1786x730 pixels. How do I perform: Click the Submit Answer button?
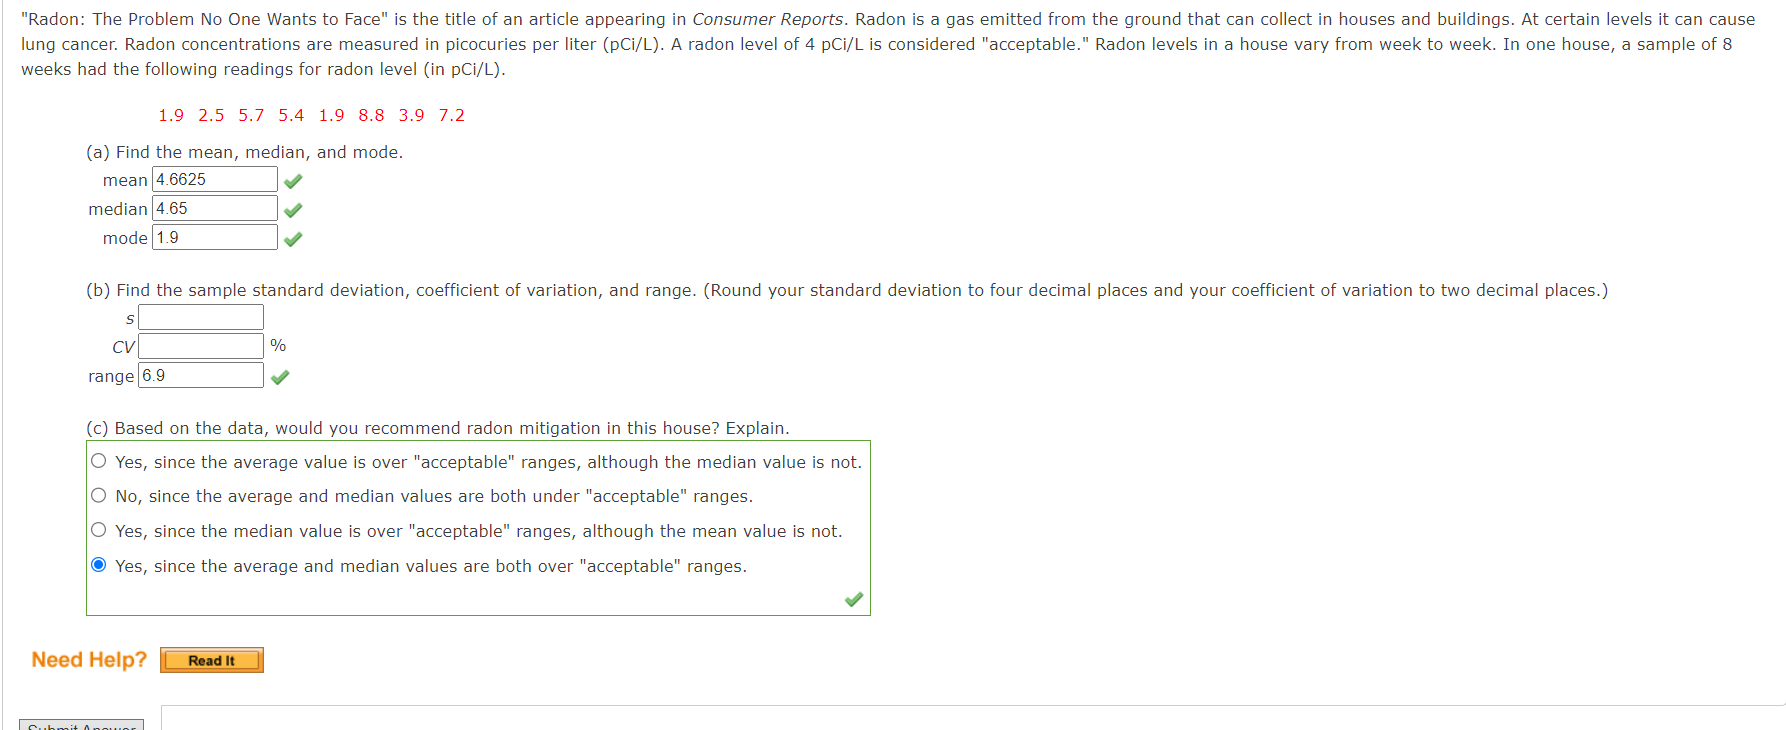(x=82, y=725)
